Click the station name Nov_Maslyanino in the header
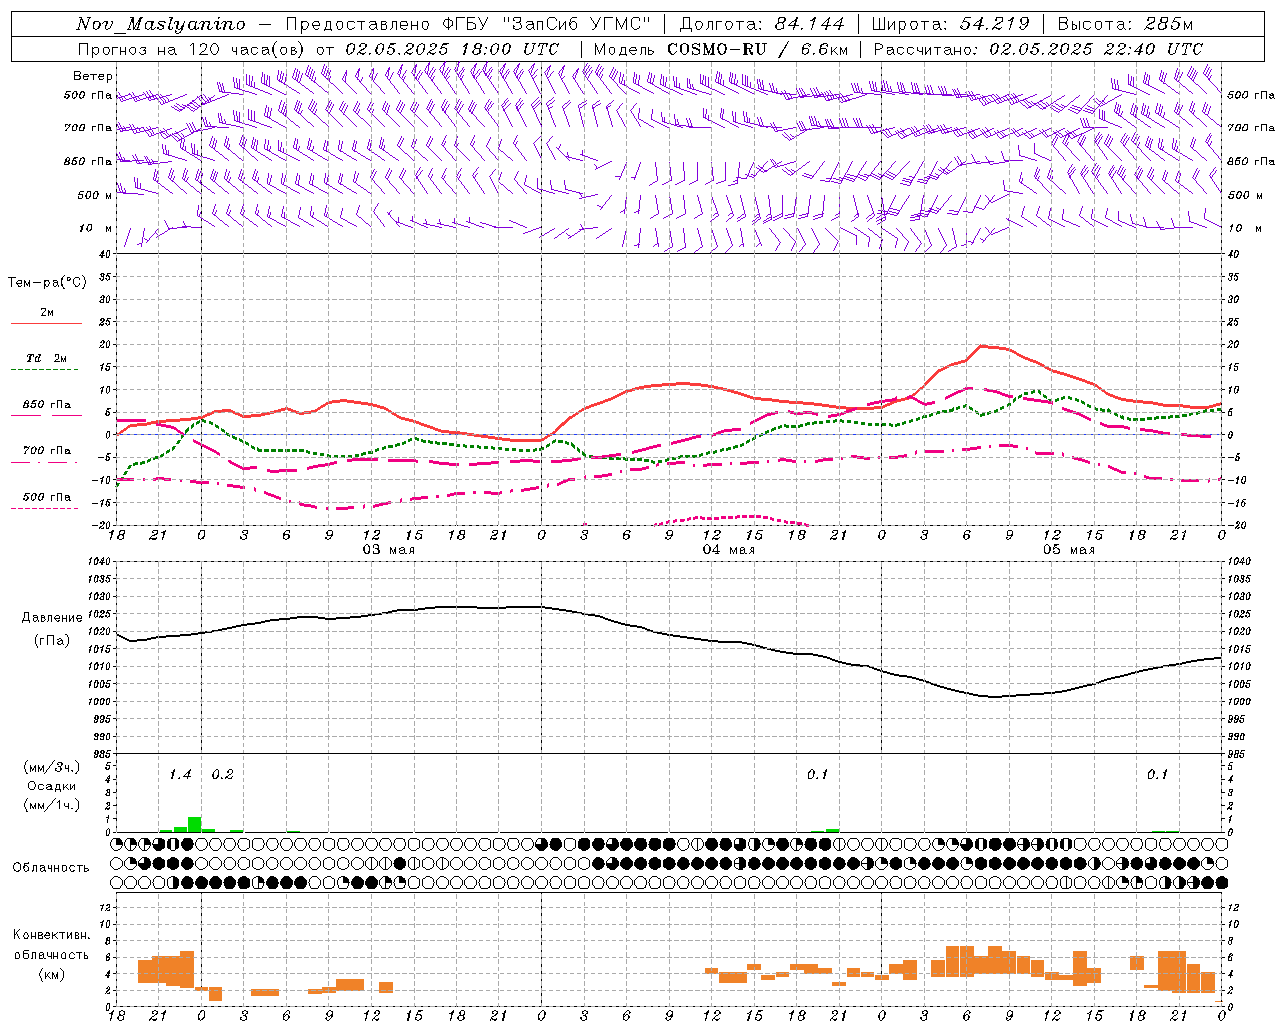 161,24
